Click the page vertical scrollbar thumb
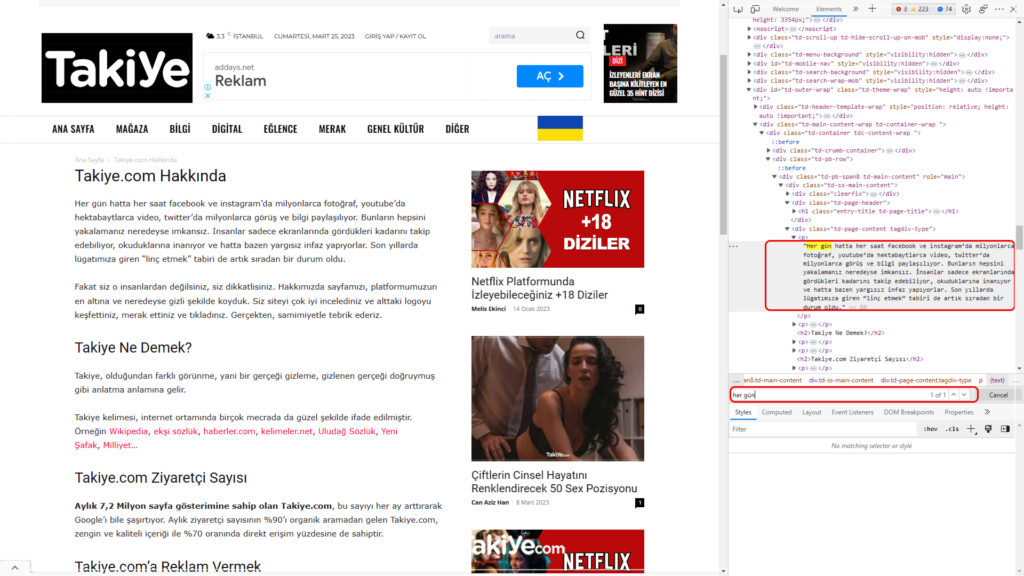The width and height of the screenshot is (1024, 576). (x=723, y=144)
